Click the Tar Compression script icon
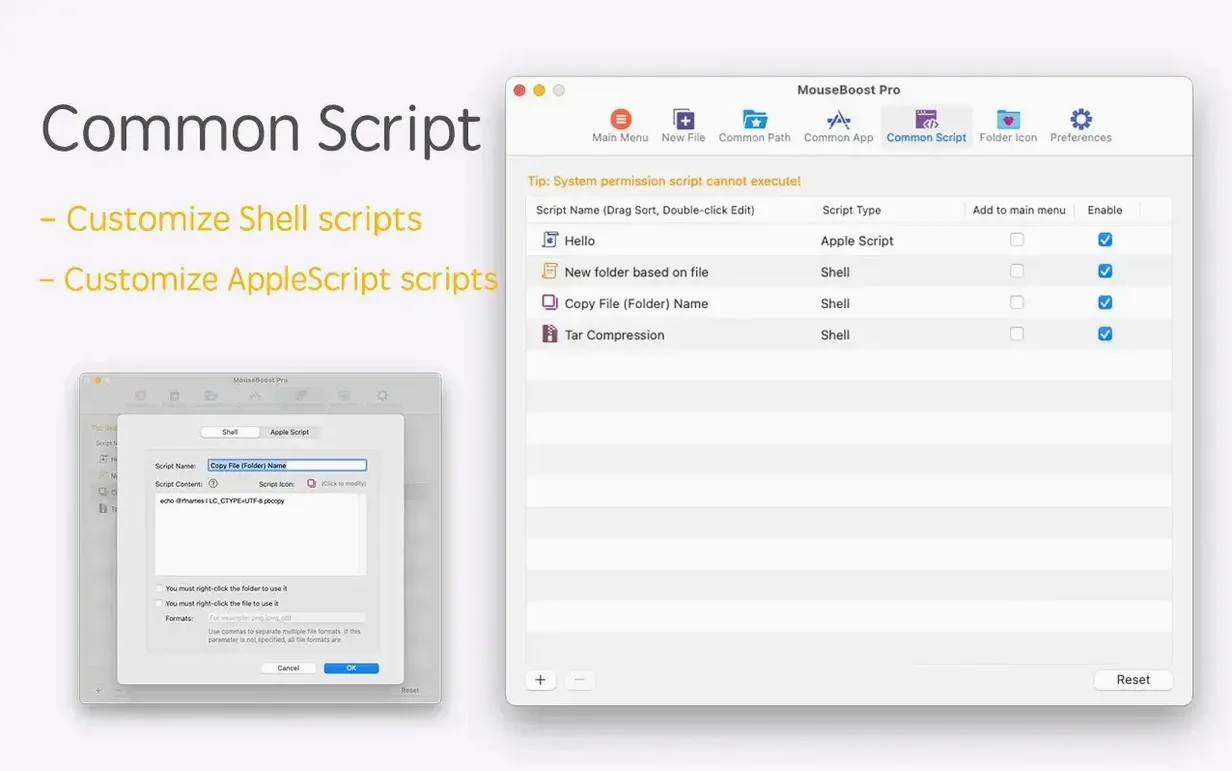Screen dimensions: 1232x771 [549, 334]
